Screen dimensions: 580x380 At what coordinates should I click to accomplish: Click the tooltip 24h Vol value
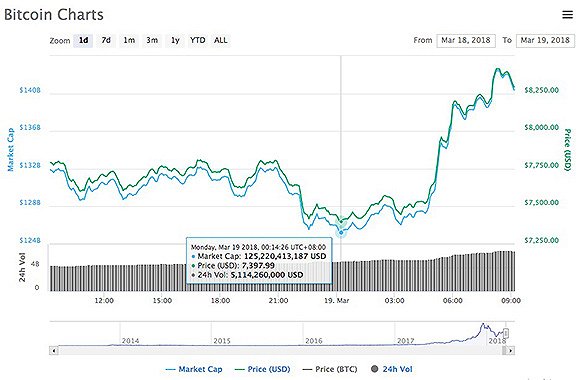[267, 275]
